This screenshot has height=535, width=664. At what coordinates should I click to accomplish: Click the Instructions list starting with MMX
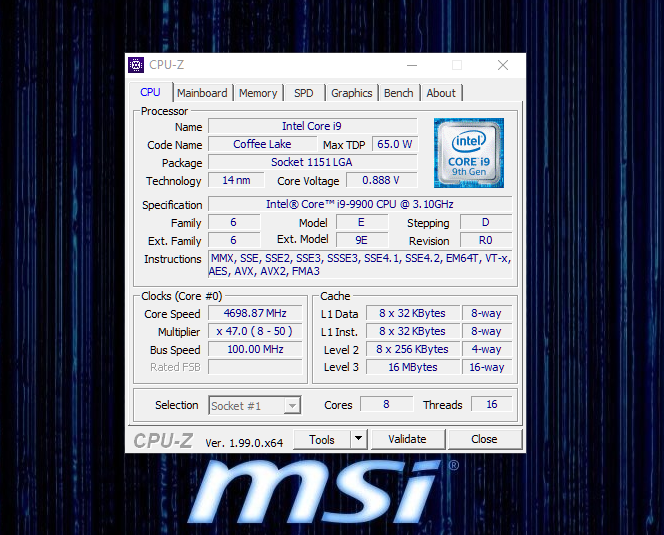tap(360, 264)
